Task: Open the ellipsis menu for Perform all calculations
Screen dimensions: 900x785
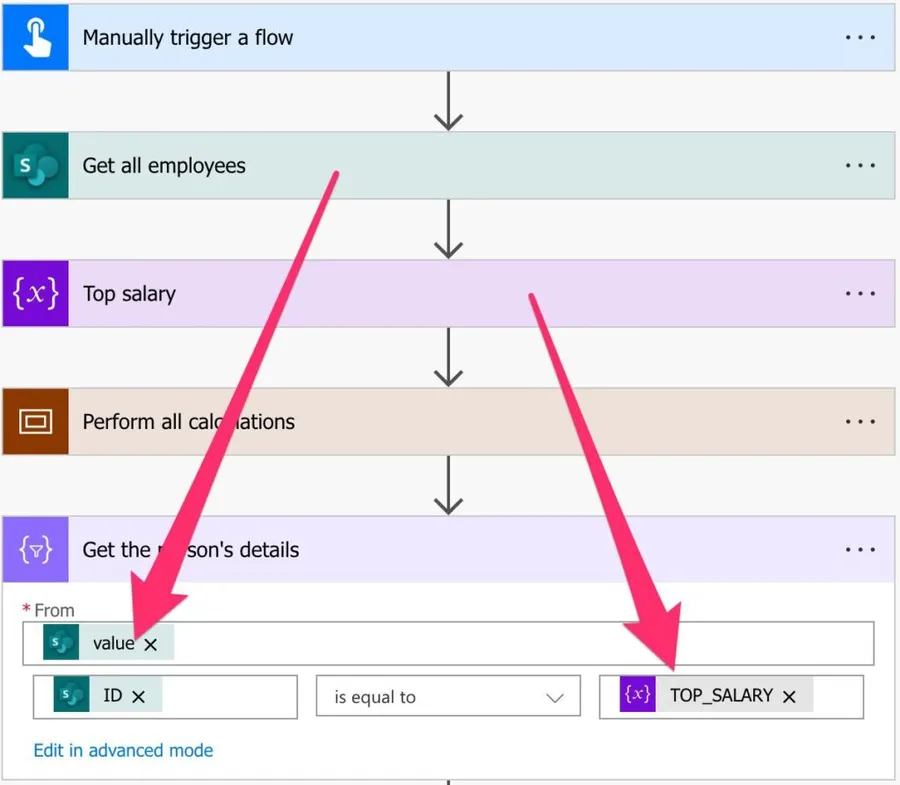Action: pyautogui.click(x=859, y=422)
